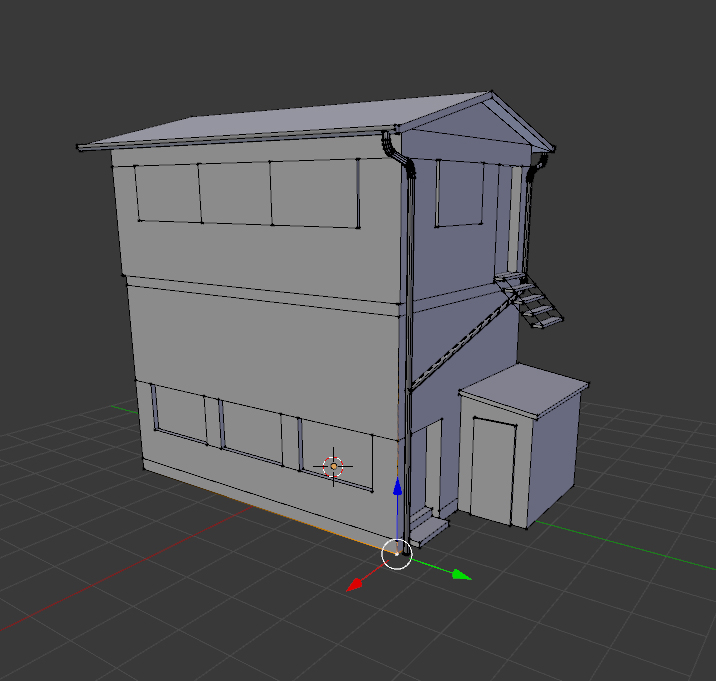Image resolution: width=716 pixels, height=681 pixels.
Task: Click the exterior staircase steps
Action: point(529,300)
